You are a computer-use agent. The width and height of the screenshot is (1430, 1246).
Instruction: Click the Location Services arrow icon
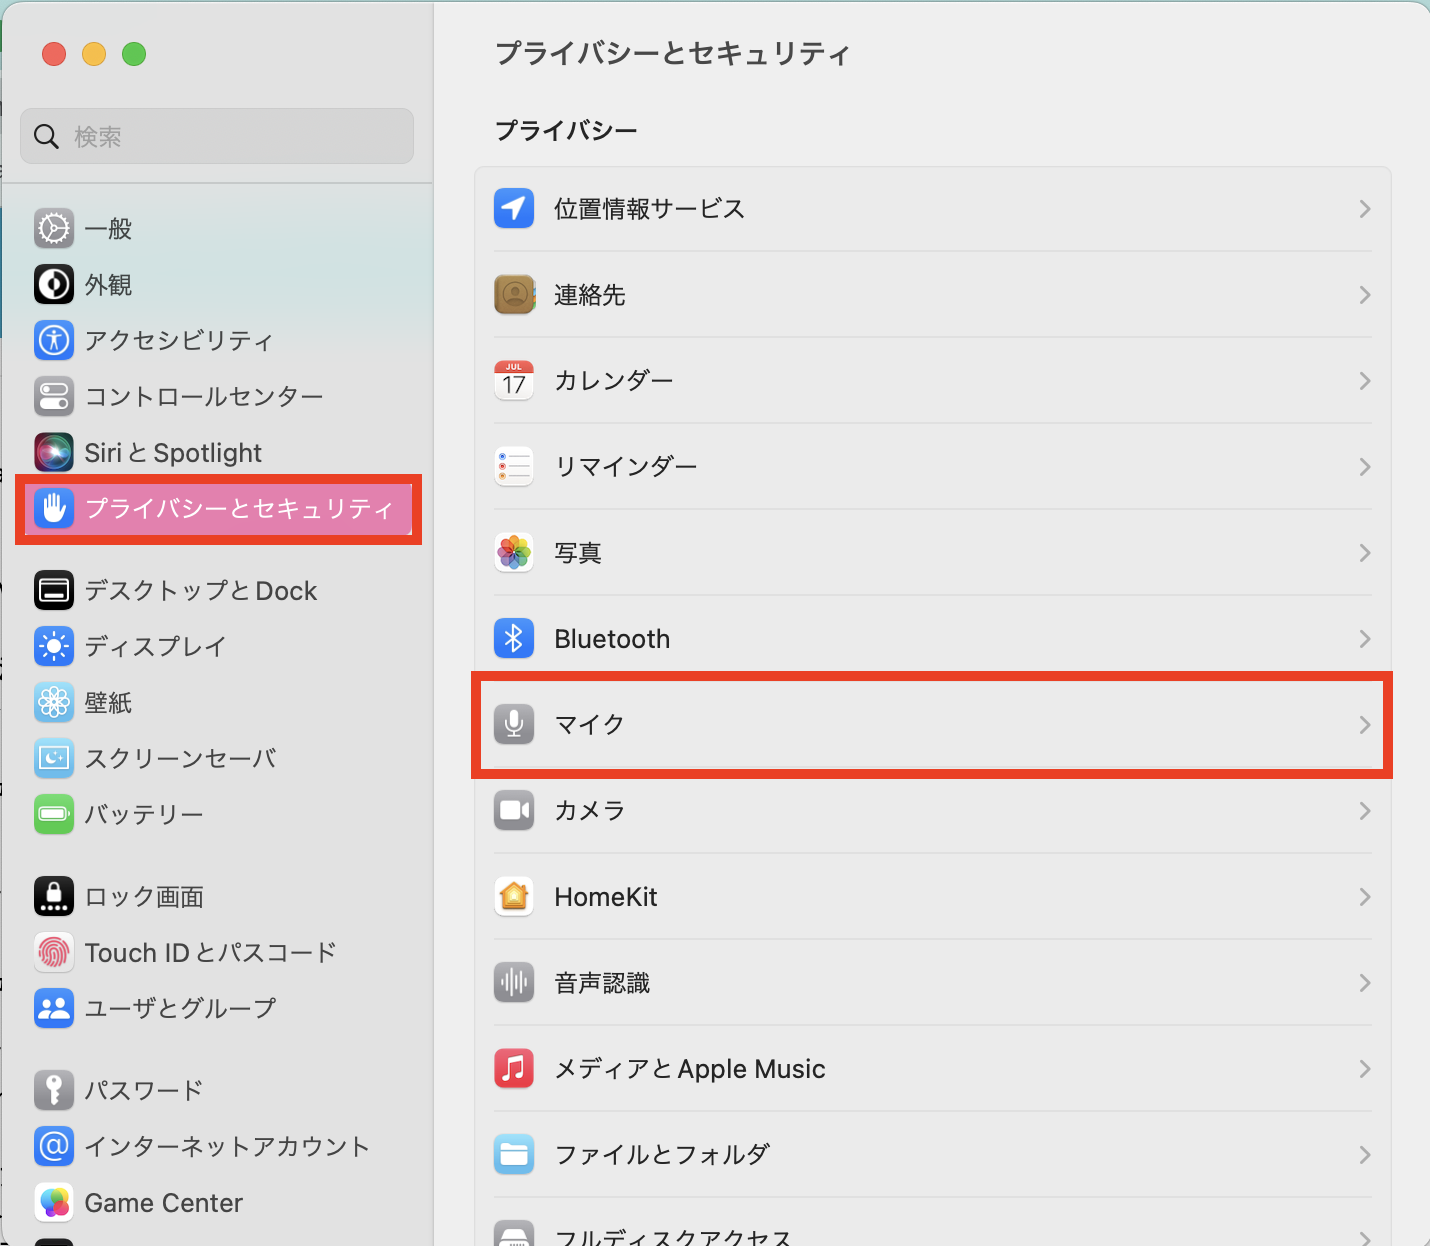[514, 209]
